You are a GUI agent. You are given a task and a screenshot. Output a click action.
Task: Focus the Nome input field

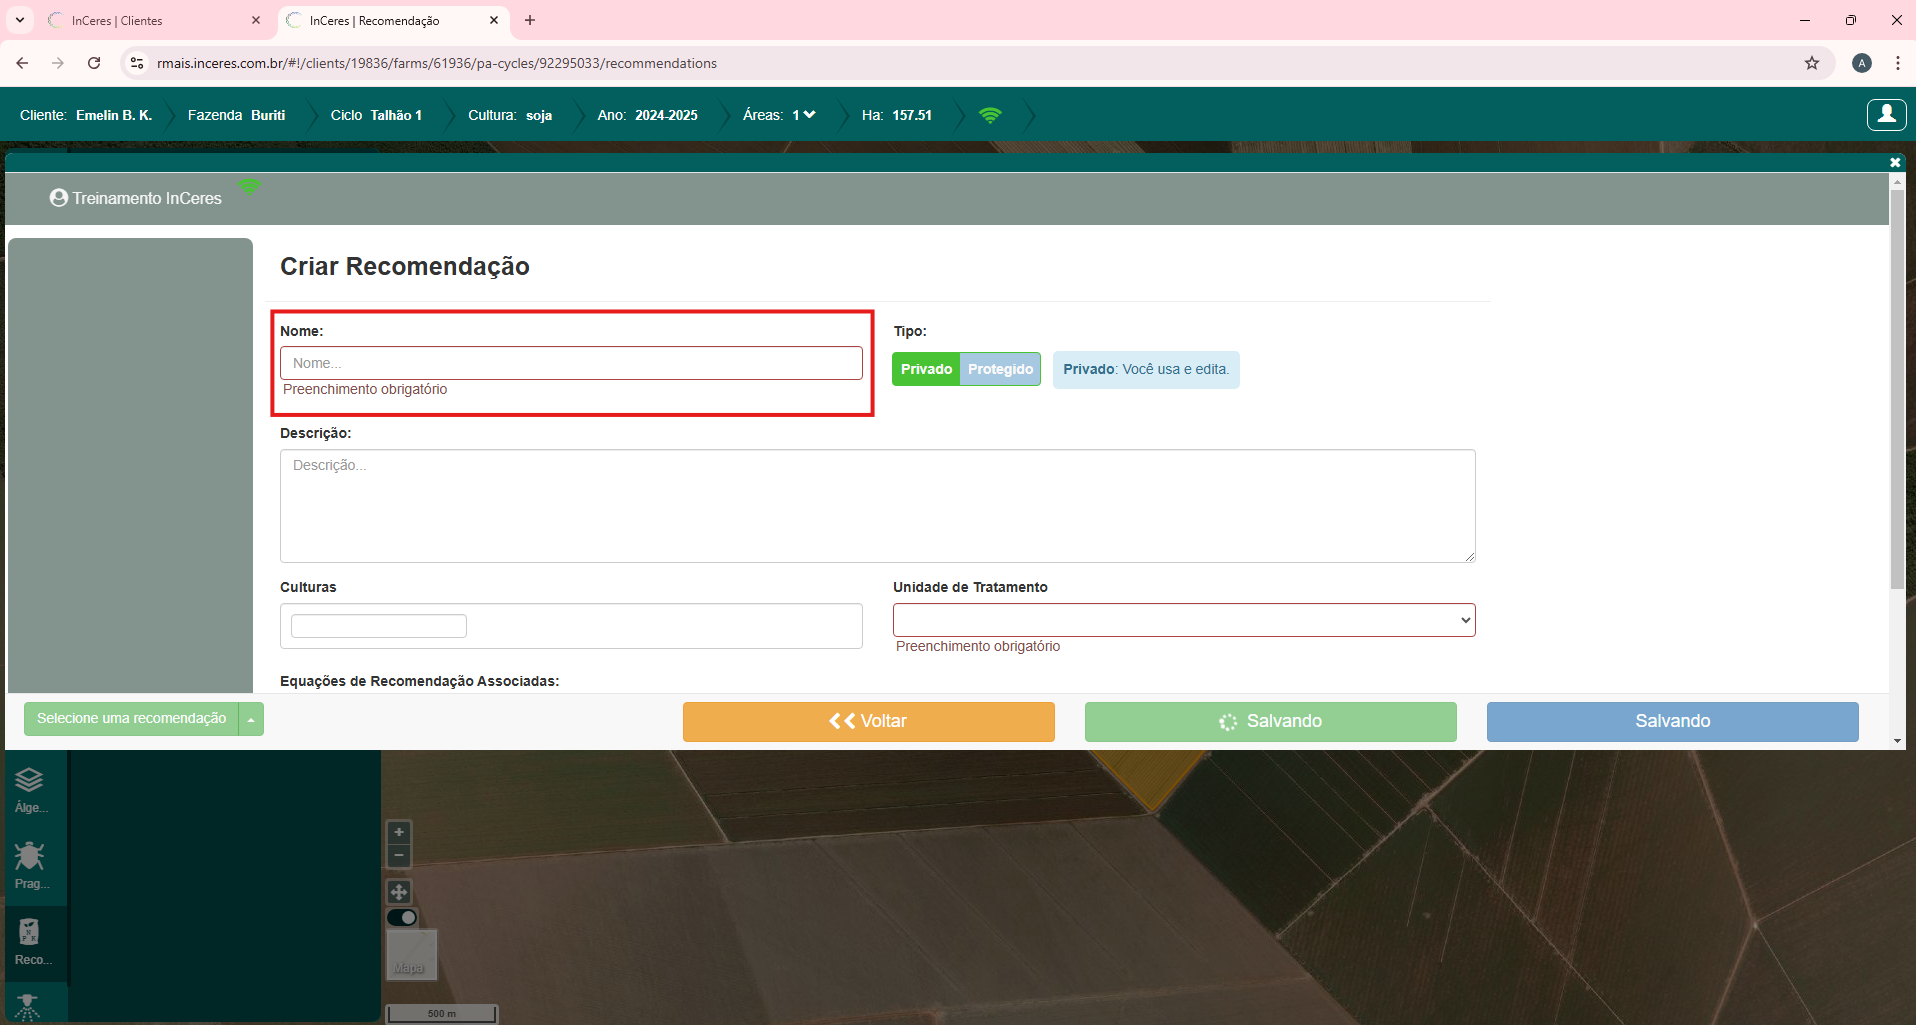click(x=571, y=363)
